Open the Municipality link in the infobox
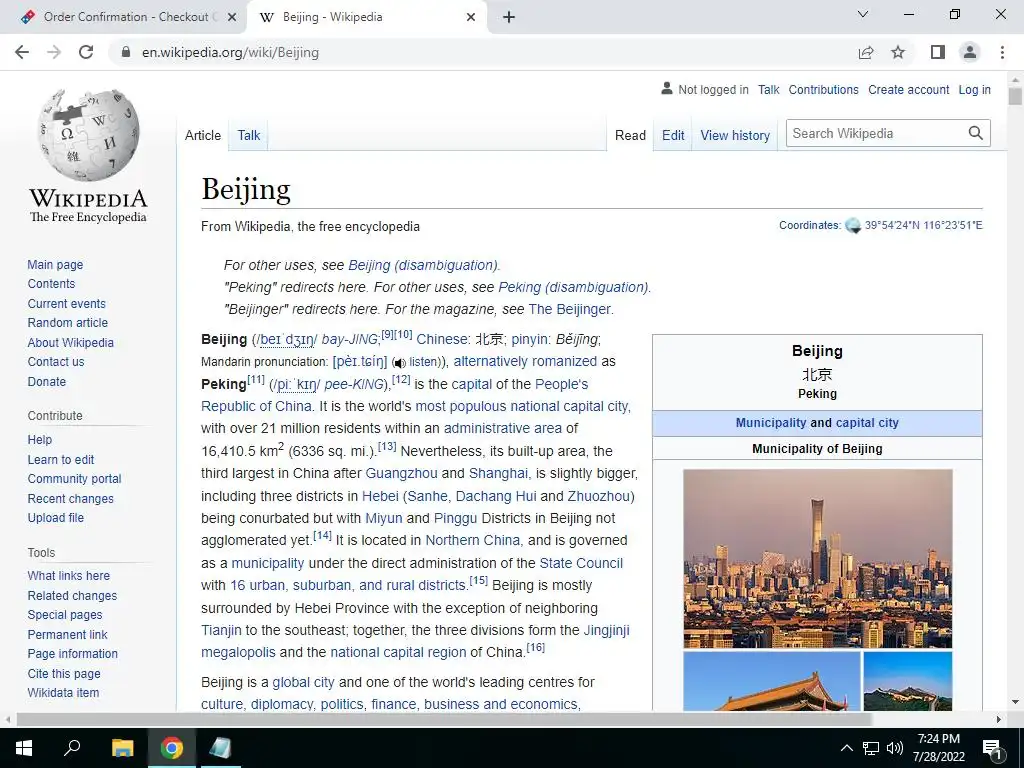This screenshot has height=768, width=1024. click(x=771, y=423)
